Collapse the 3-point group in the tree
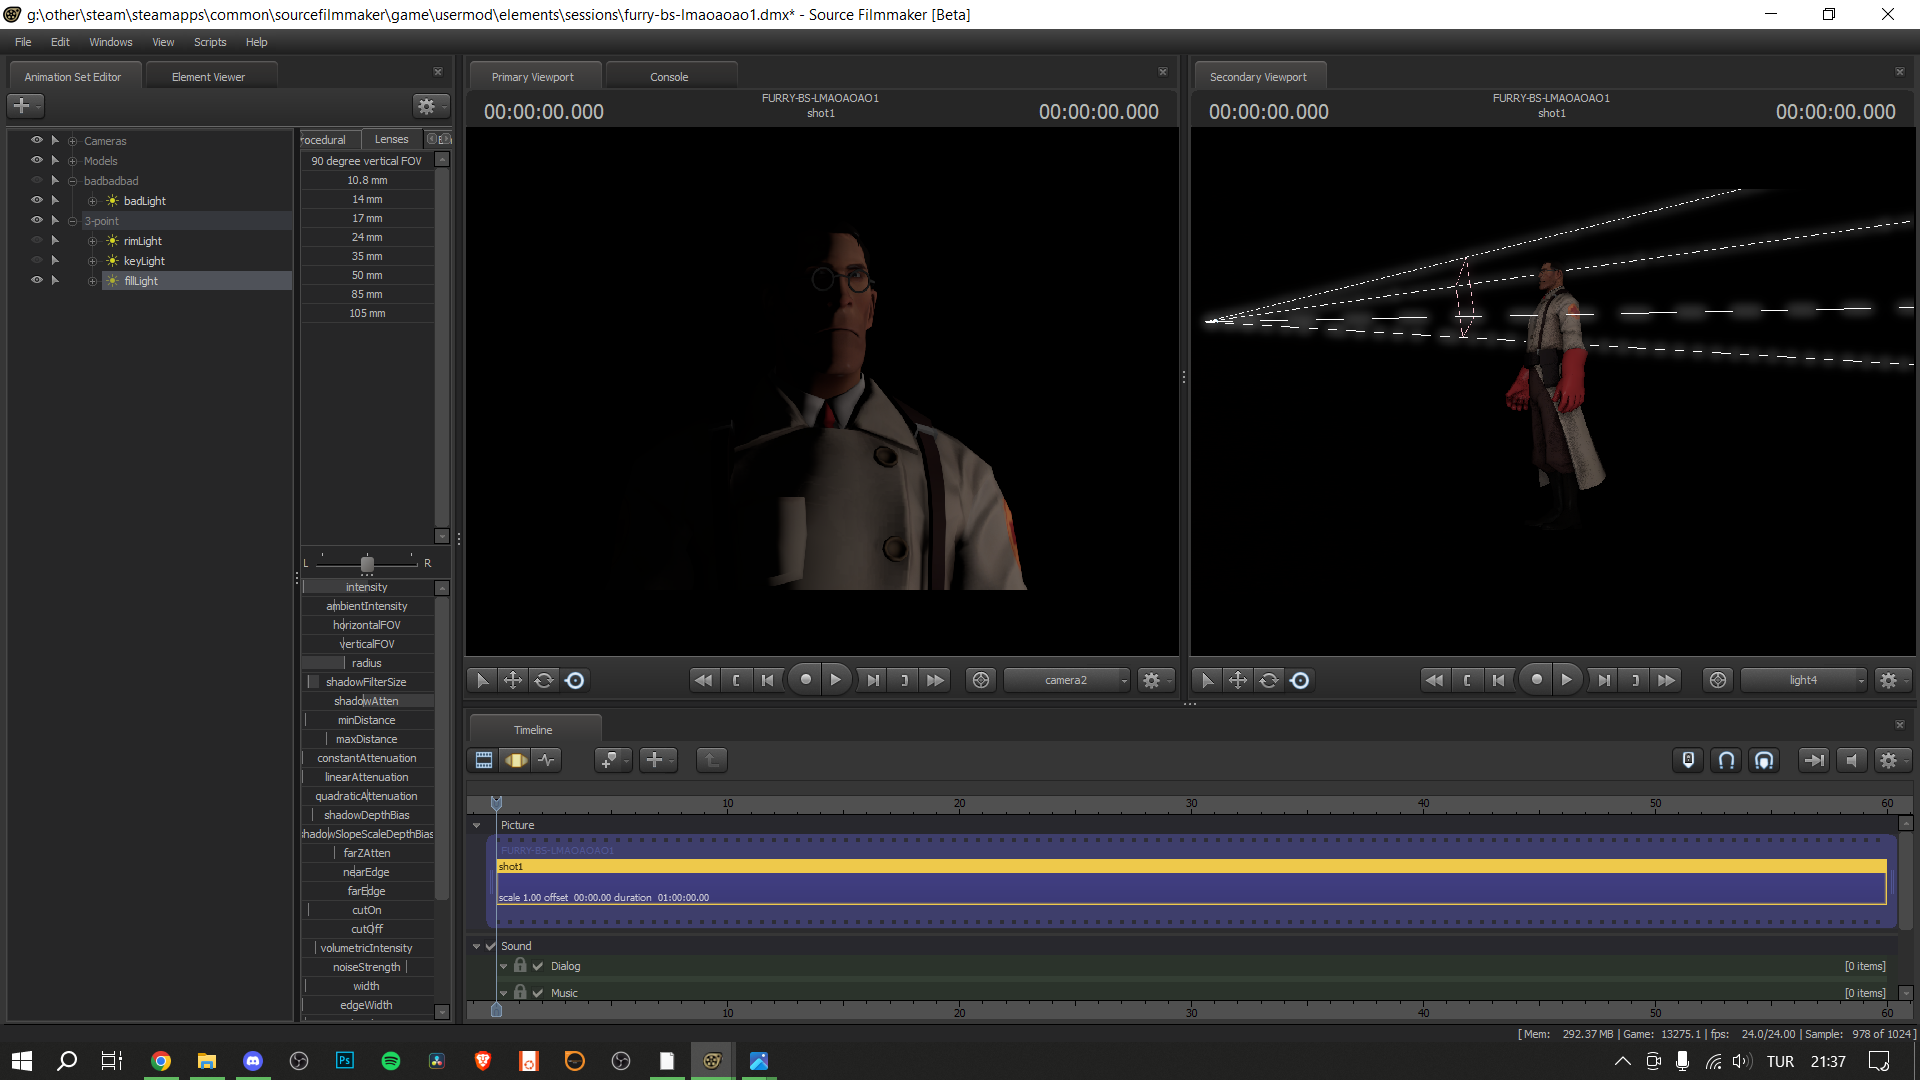1920x1080 pixels. pos(72,221)
